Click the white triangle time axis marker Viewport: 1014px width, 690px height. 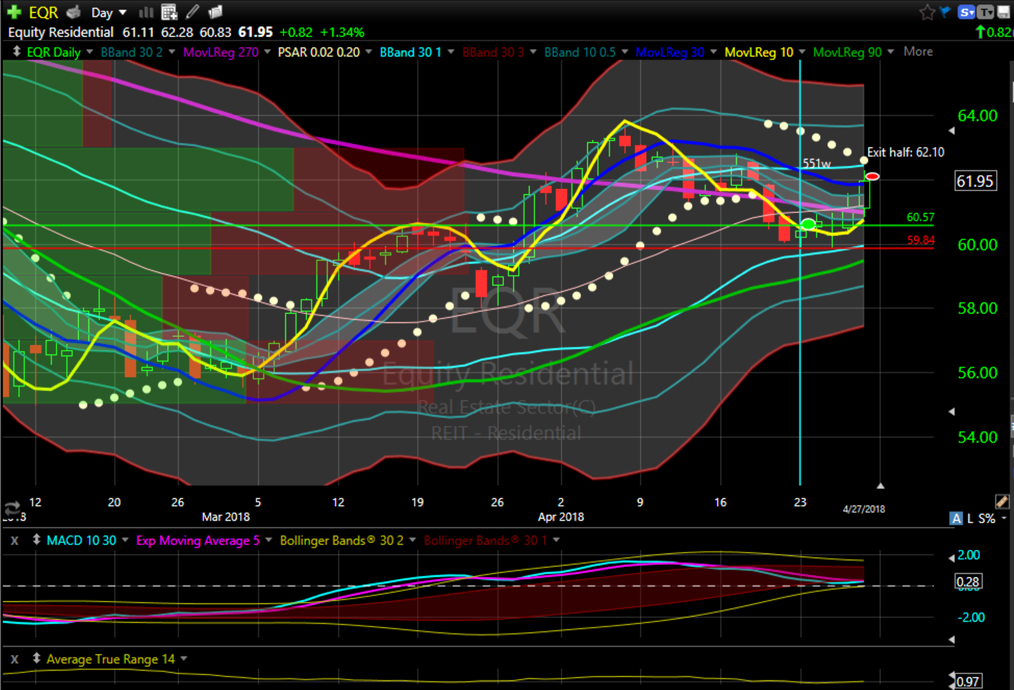pos(880,486)
